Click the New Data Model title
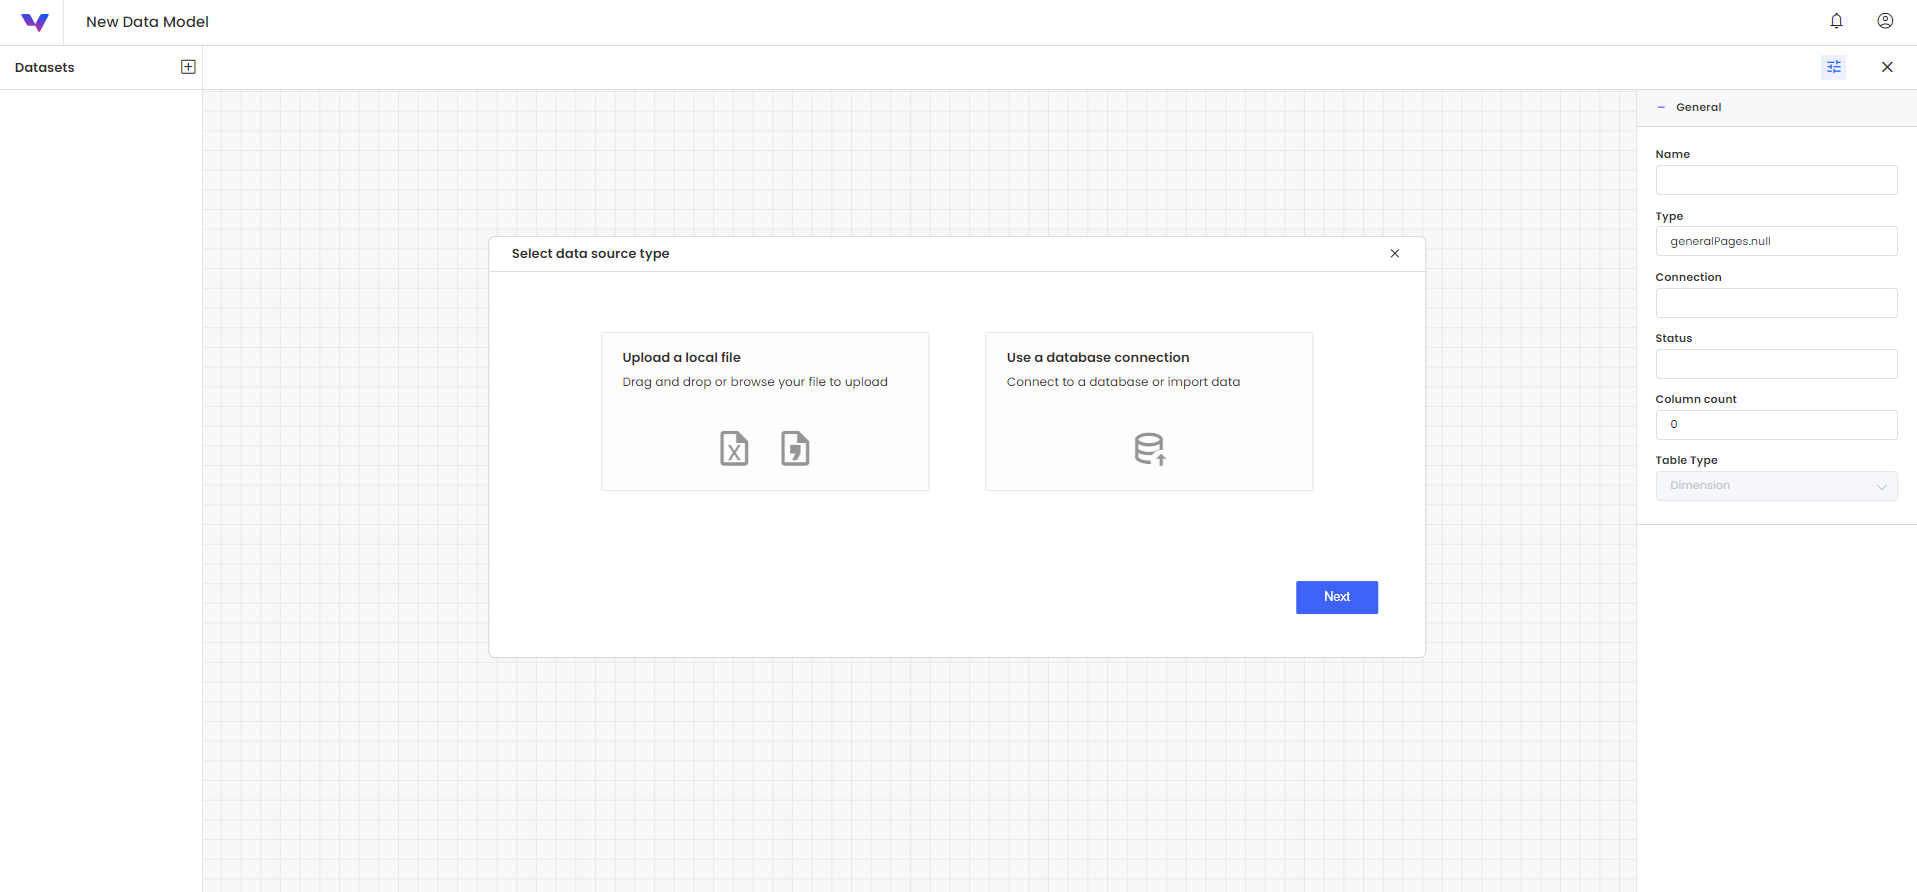 (x=147, y=22)
